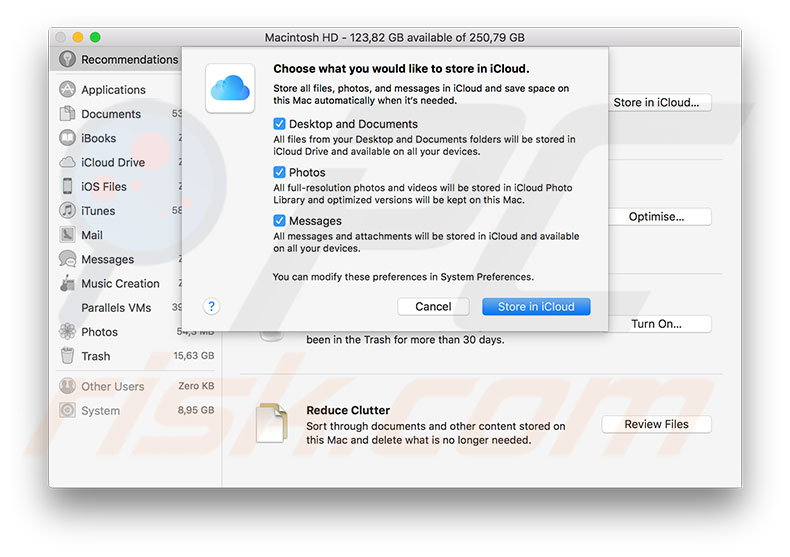Uncheck the Messages checkbox in dialog
This screenshot has height=557, width=790.
pyautogui.click(x=279, y=221)
